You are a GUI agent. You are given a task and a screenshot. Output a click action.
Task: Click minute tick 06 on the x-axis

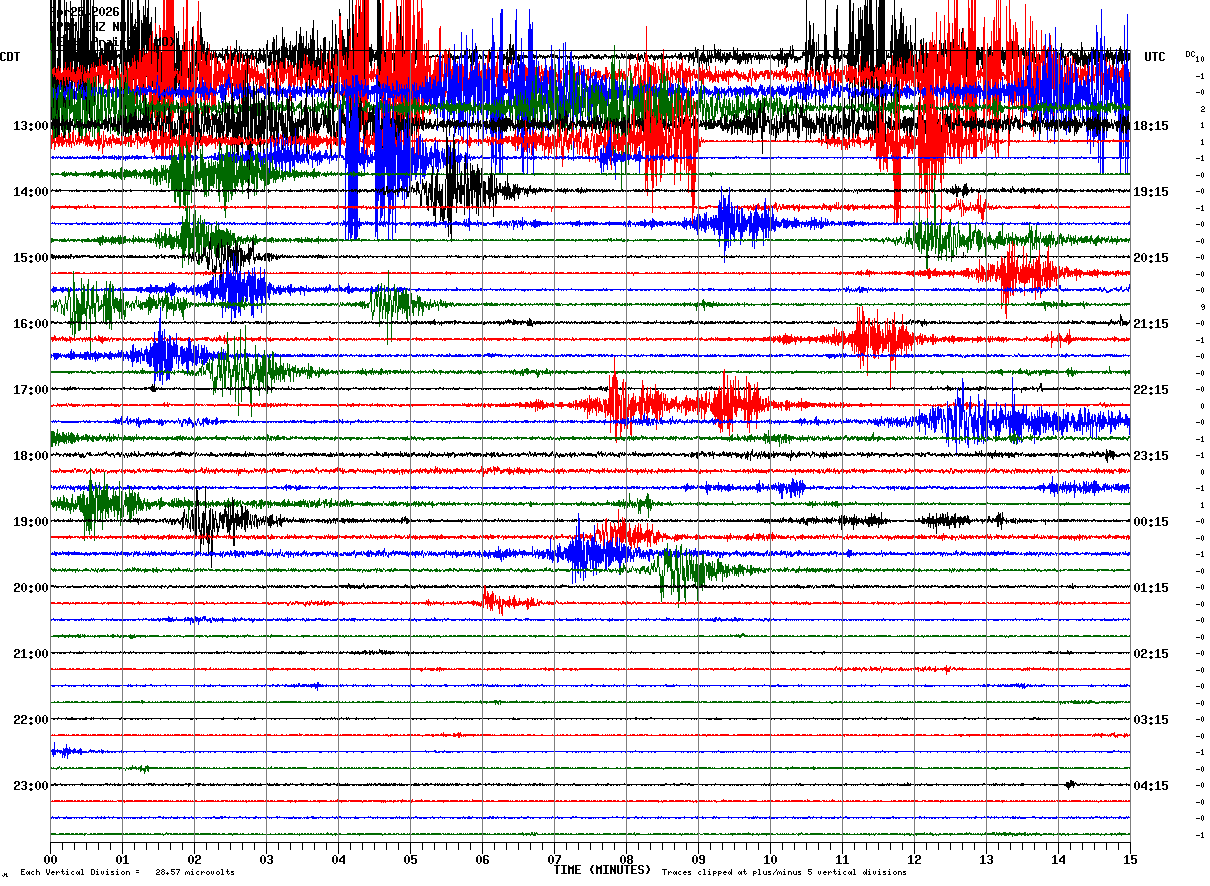click(482, 859)
